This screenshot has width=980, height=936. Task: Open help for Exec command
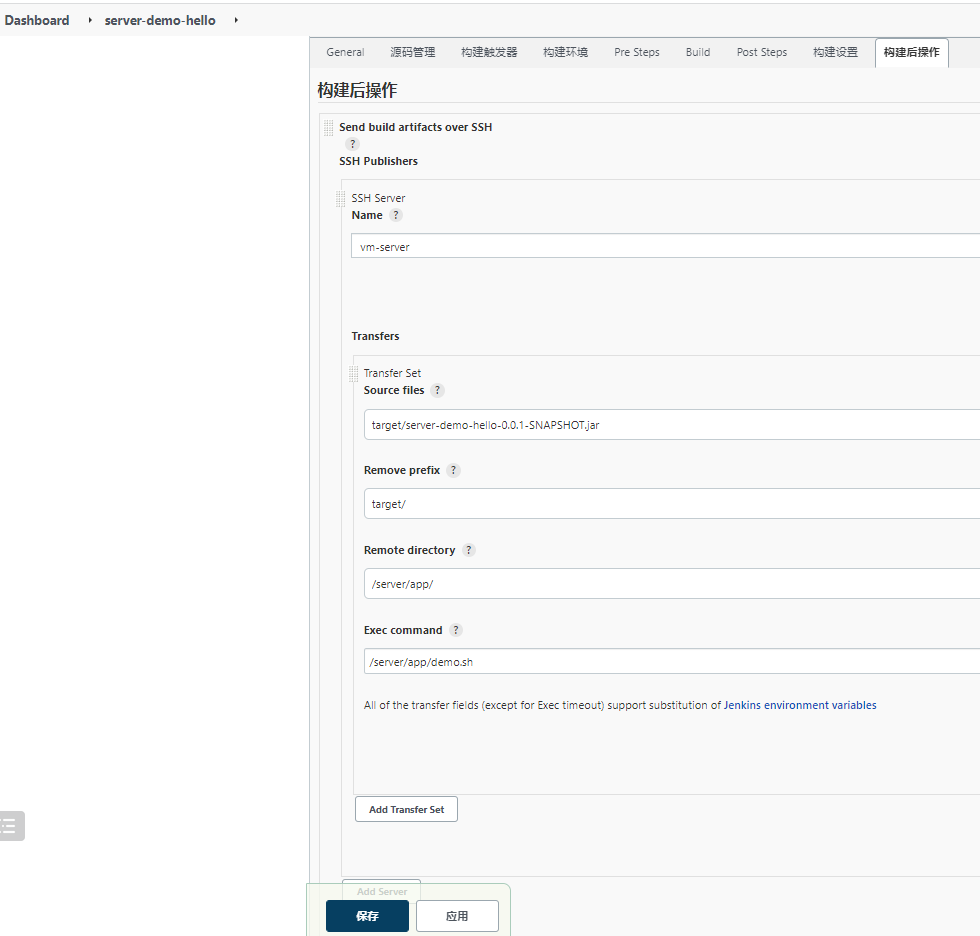tap(456, 630)
